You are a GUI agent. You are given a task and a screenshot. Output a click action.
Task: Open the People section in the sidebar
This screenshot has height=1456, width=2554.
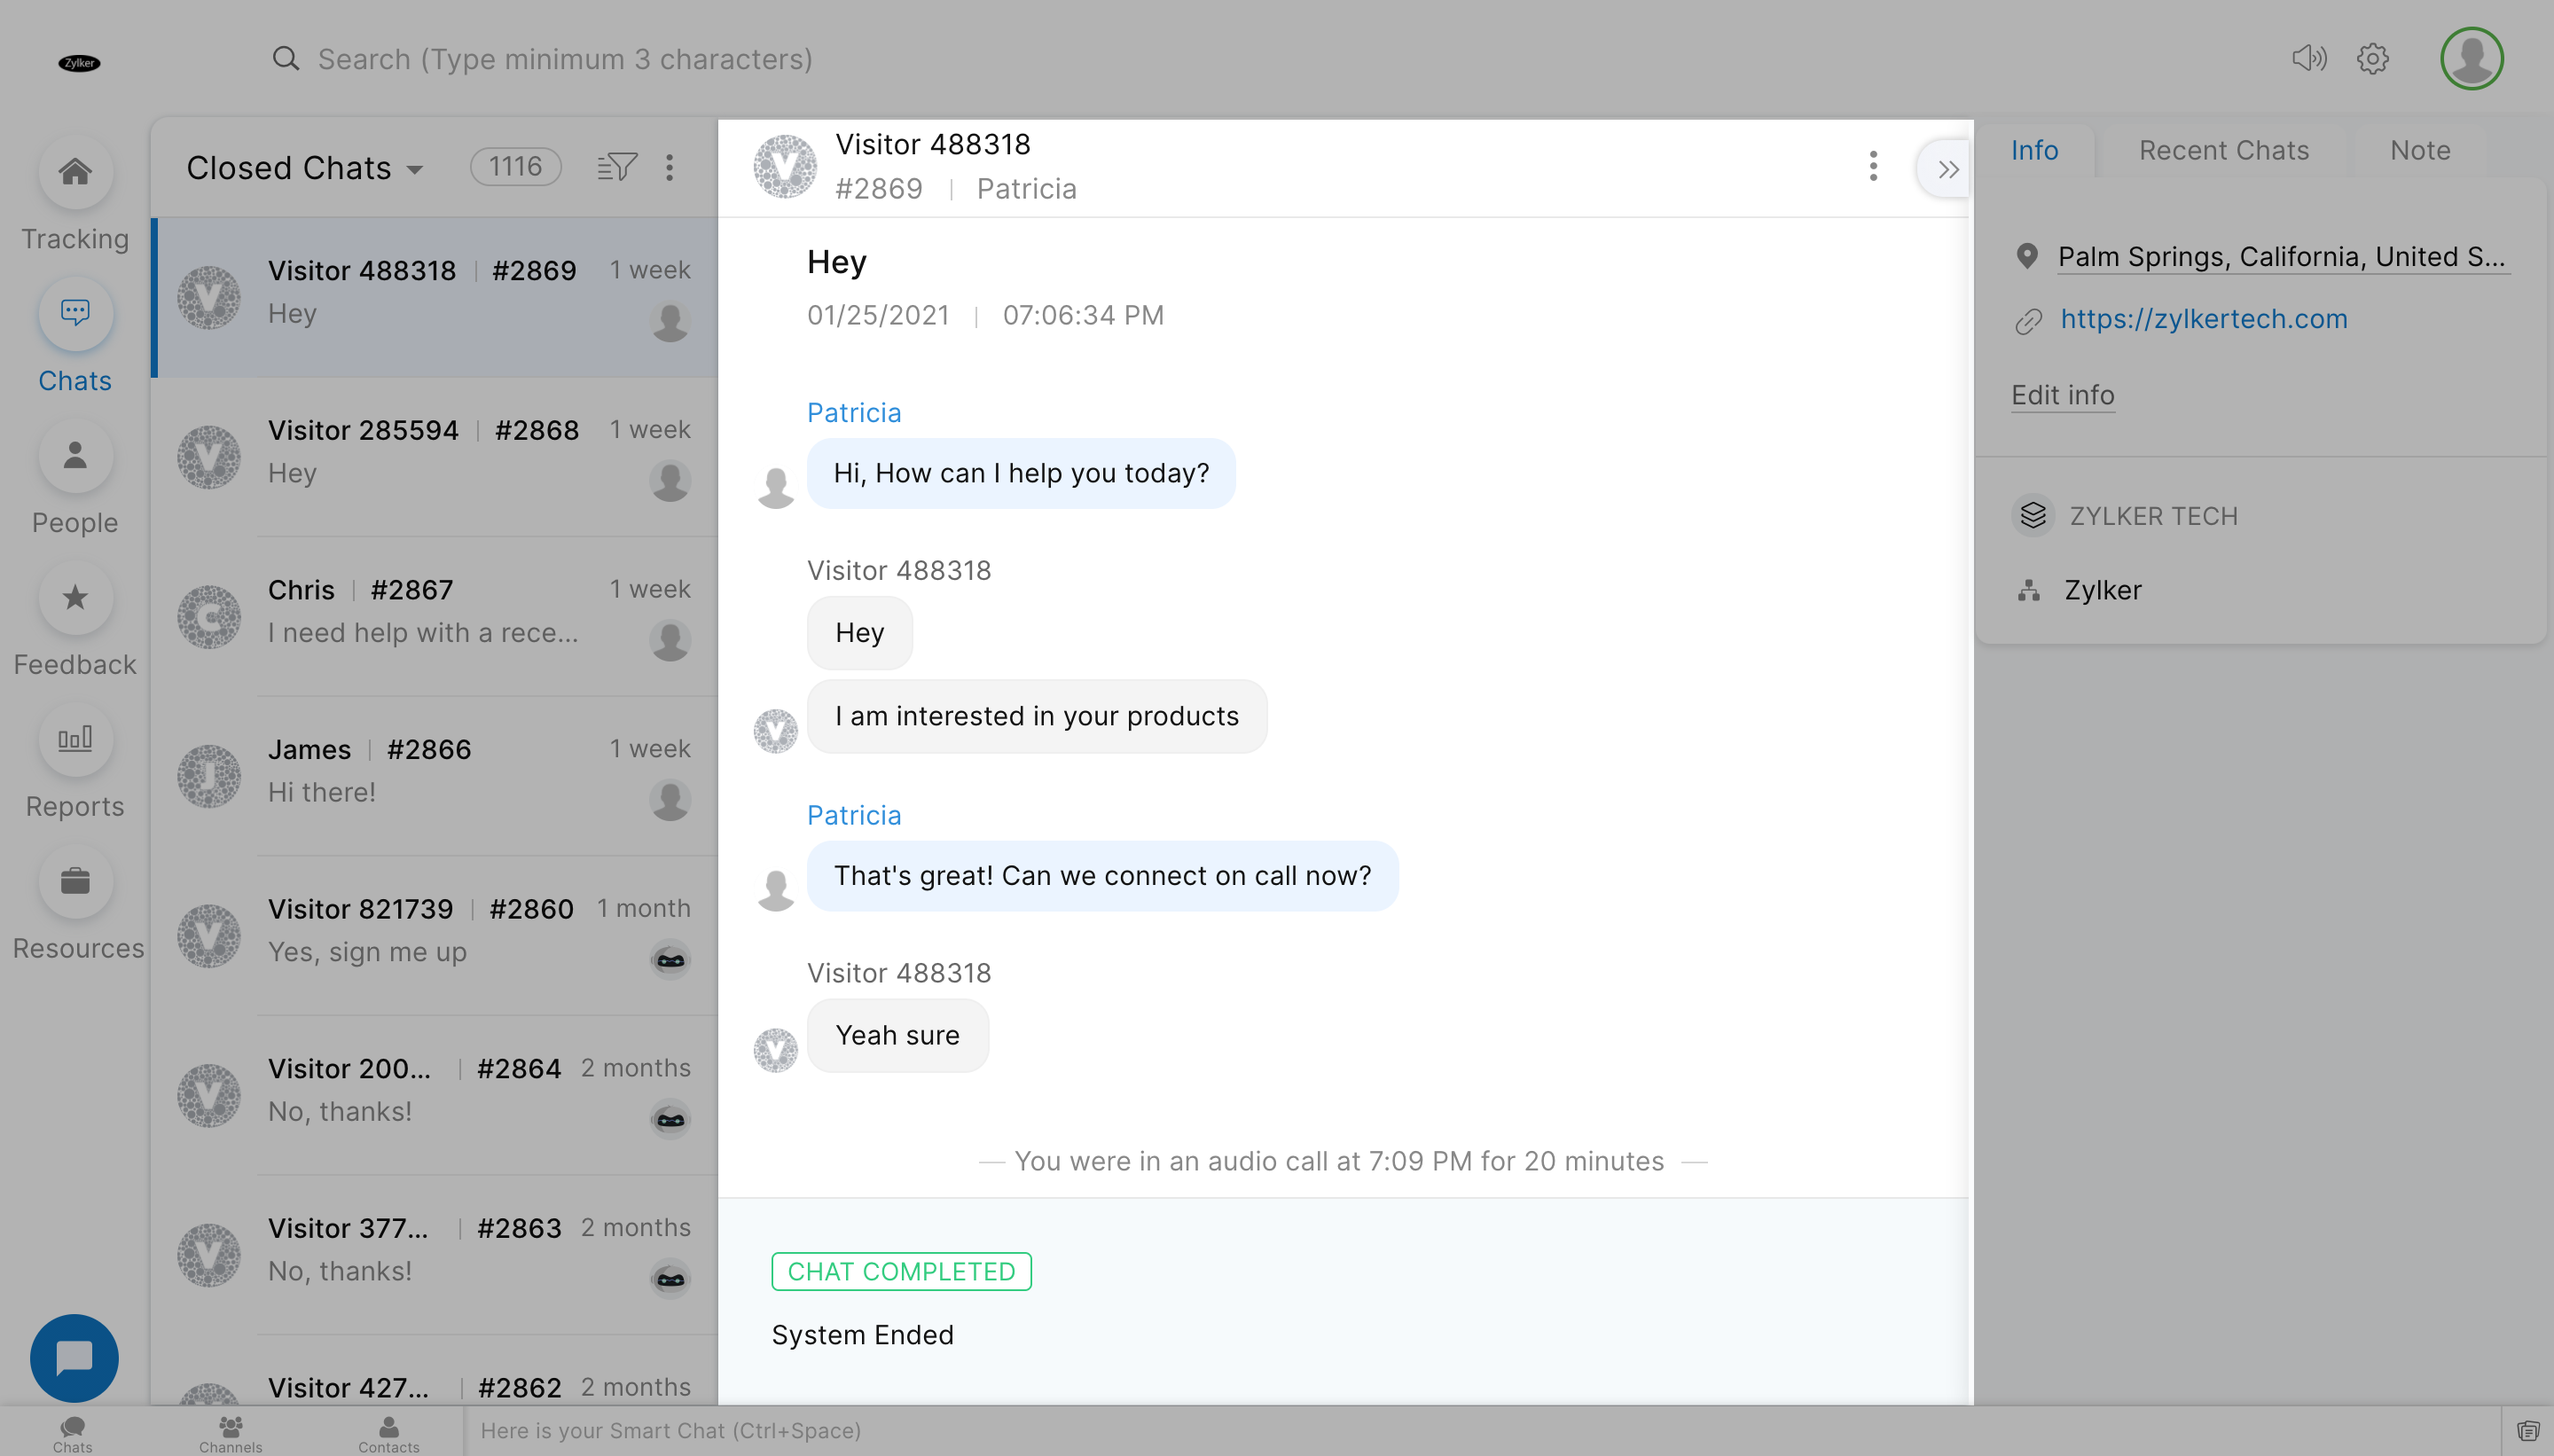[75, 456]
